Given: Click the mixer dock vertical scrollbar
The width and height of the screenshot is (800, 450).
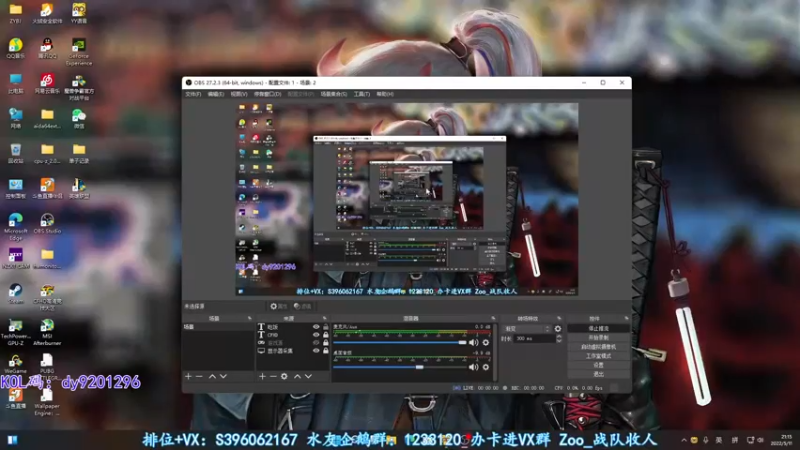Looking at the screenshot, I should (495, 352).
